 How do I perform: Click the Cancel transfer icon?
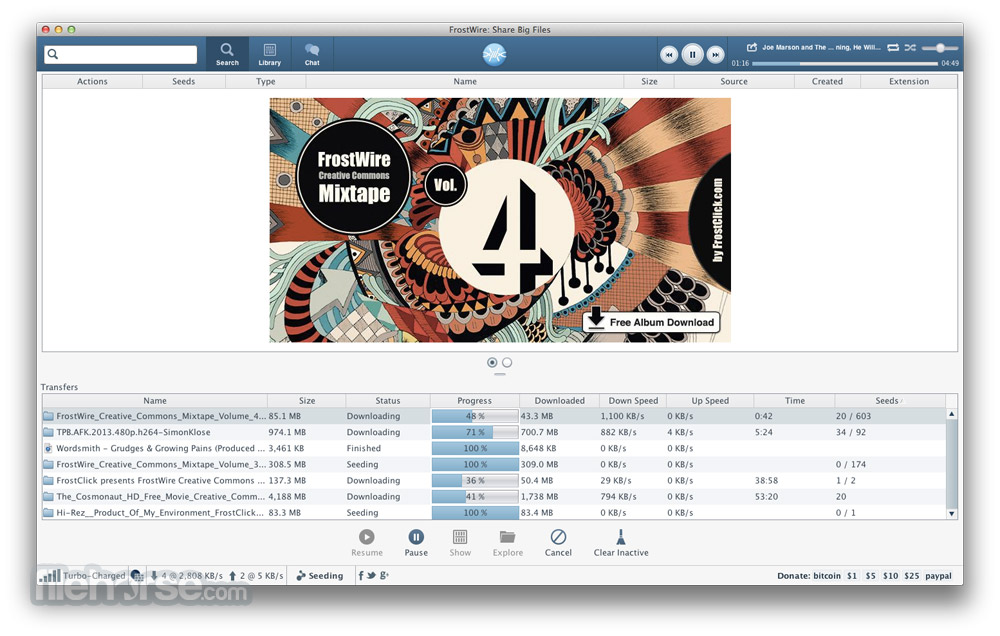pos(558,536)
